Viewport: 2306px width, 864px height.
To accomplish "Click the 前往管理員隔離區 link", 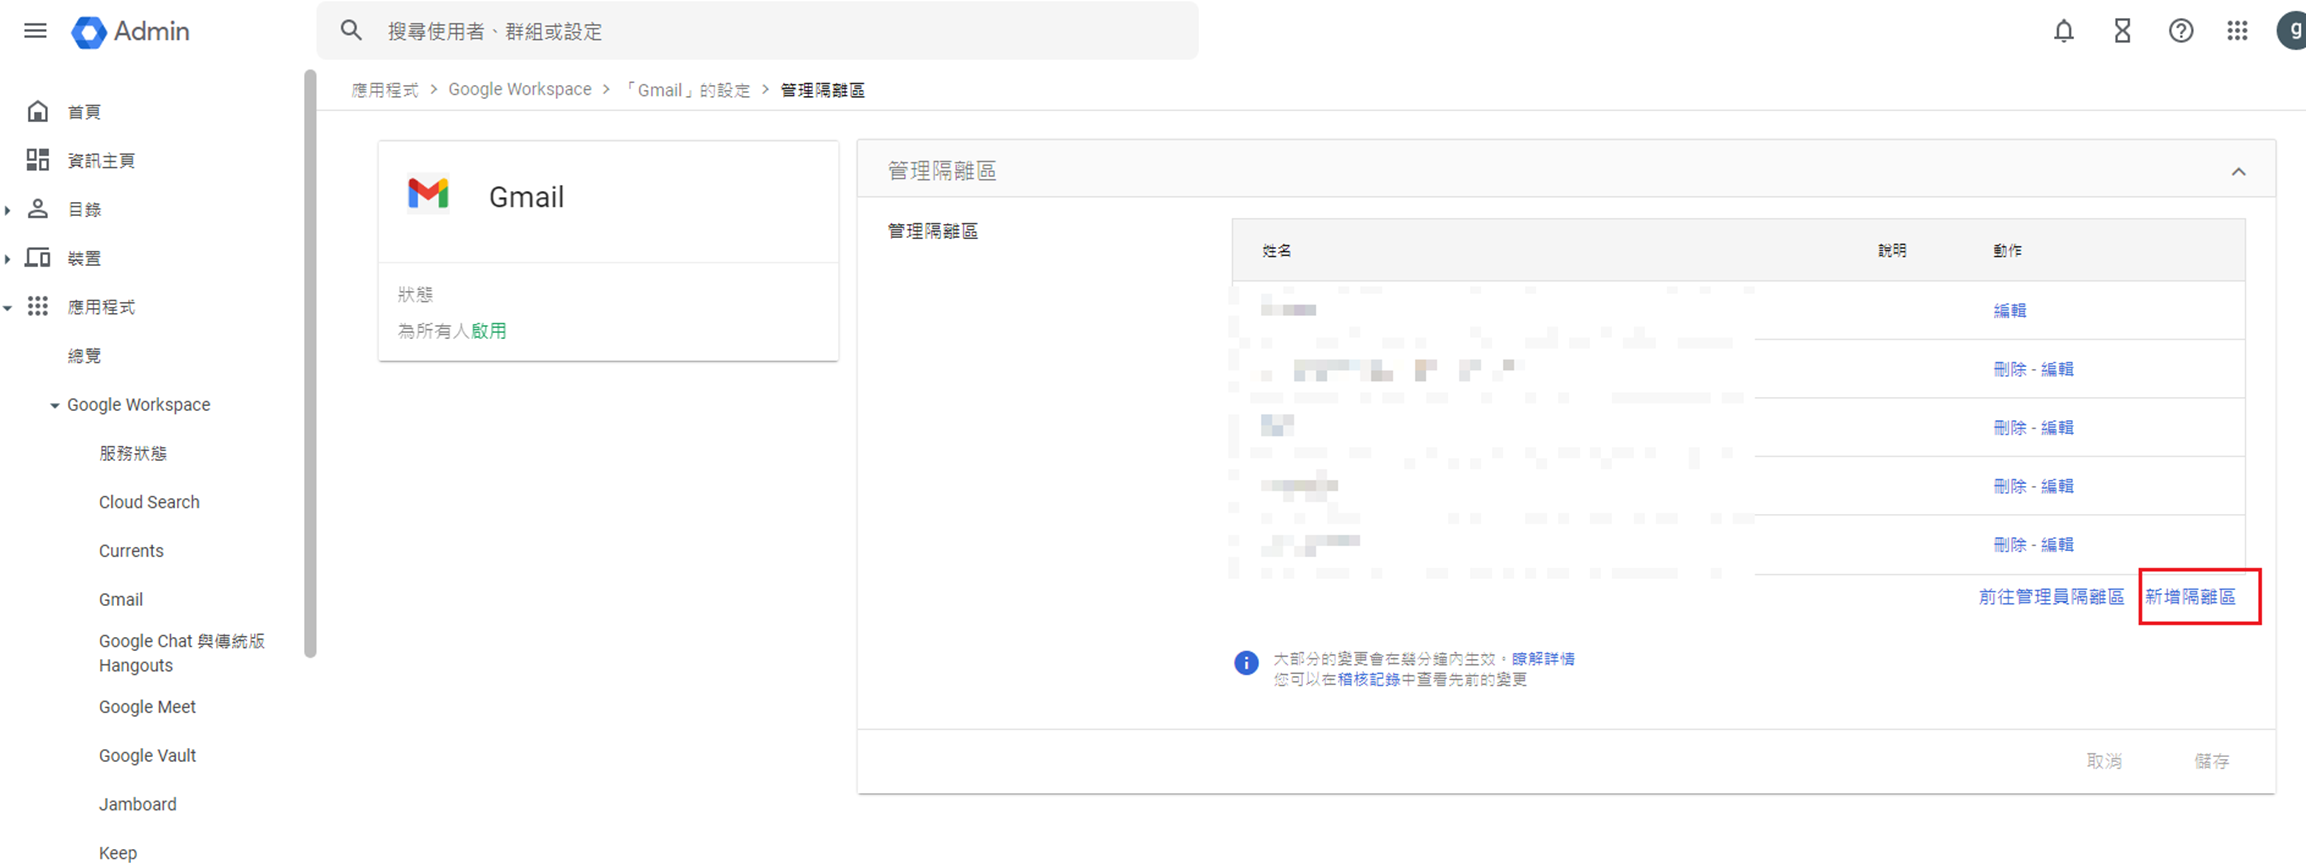I will click(2050, 597).
